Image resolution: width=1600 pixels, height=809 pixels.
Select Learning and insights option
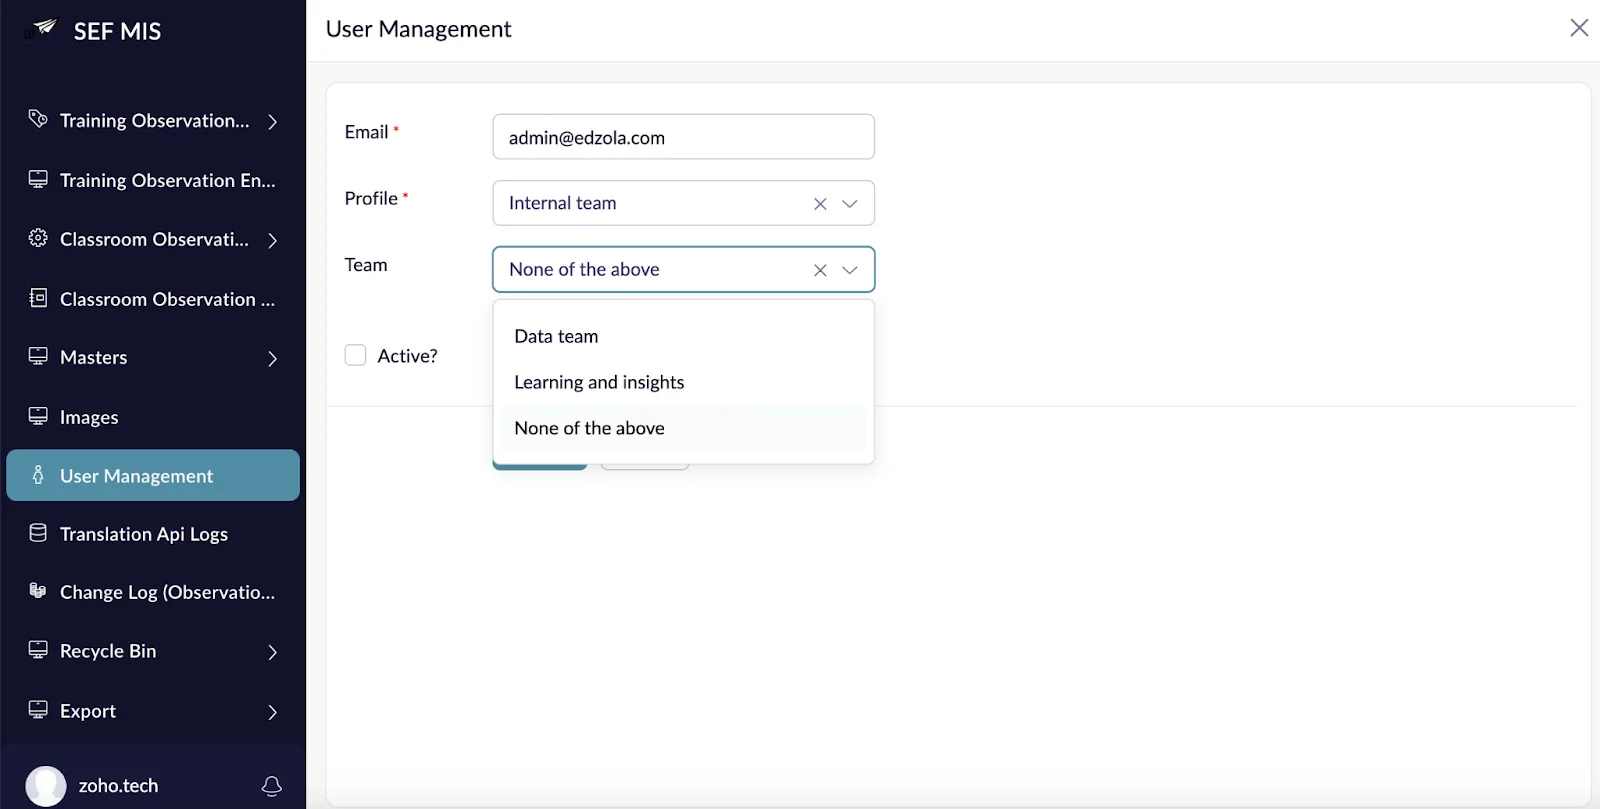684,382
